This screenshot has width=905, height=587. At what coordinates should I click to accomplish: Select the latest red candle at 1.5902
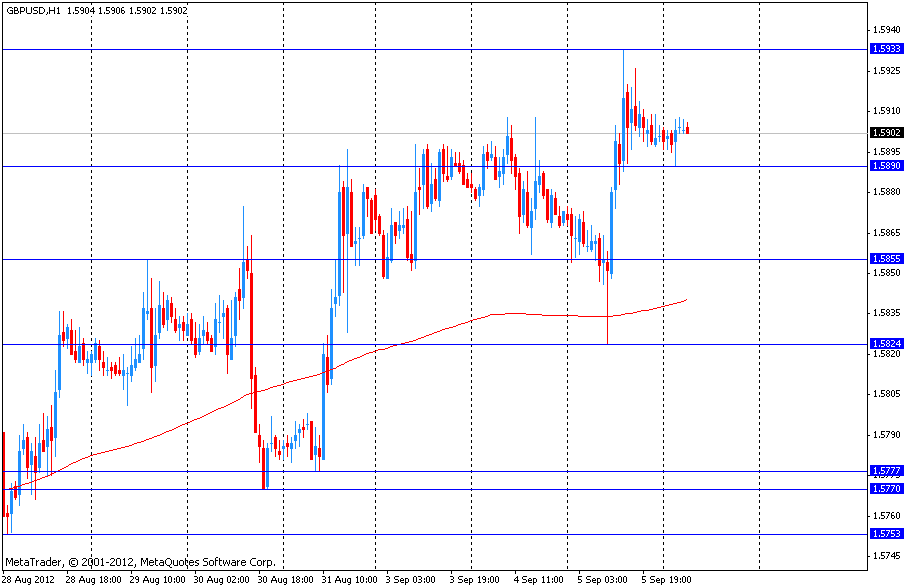(x=687, y=130)
